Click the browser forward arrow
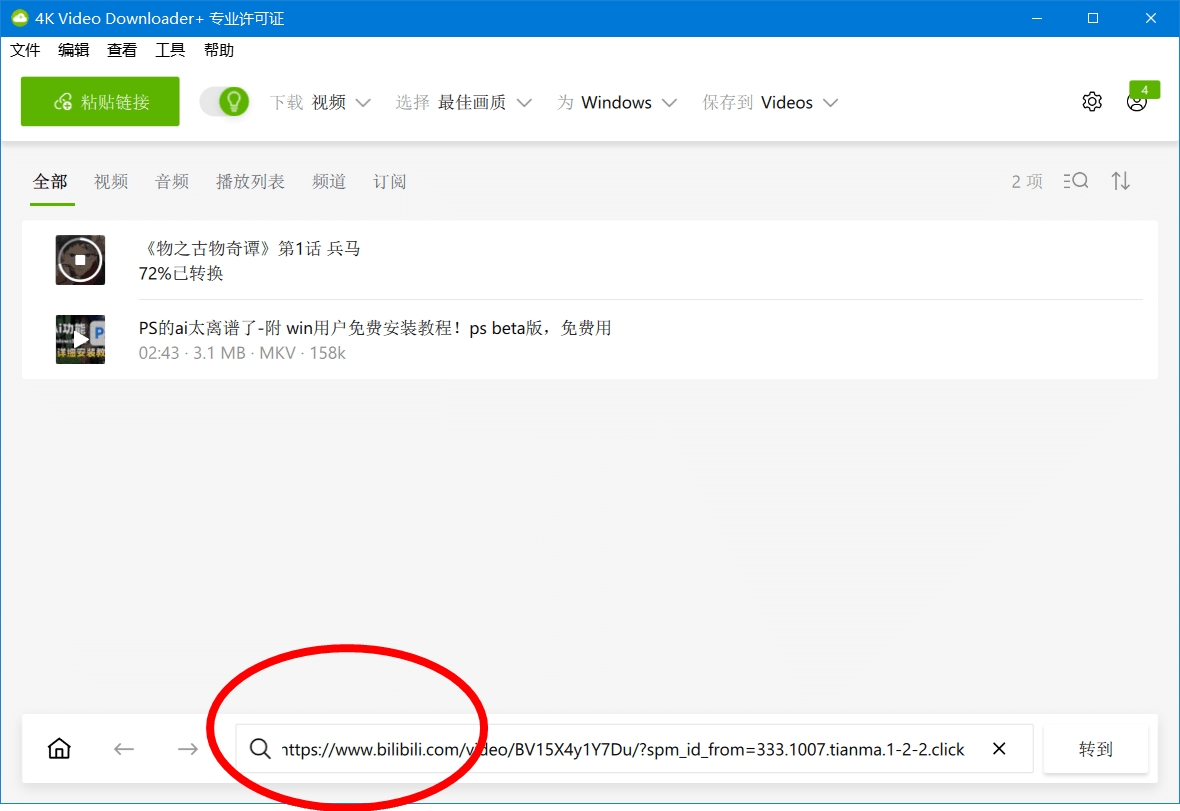 (187, 749)
